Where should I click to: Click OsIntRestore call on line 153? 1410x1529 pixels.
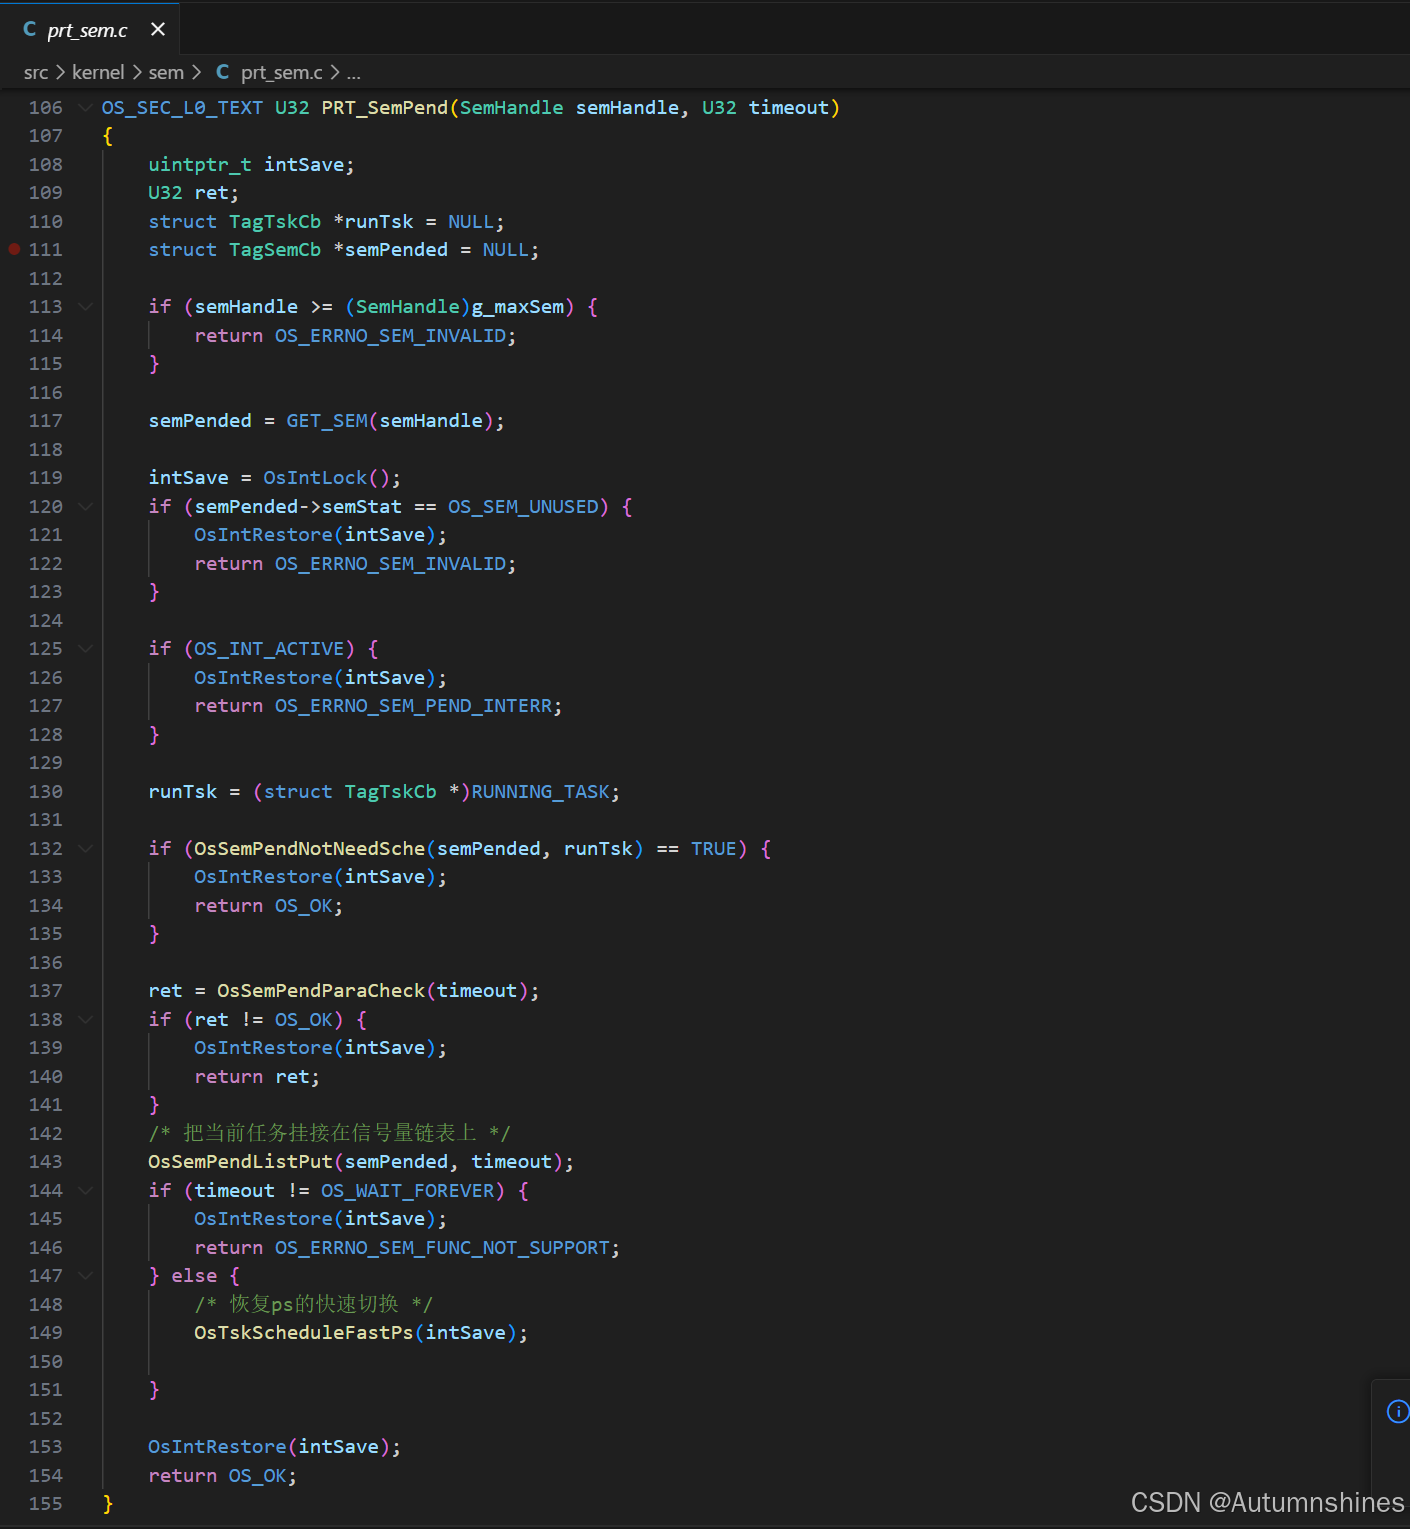(217, 1446)
